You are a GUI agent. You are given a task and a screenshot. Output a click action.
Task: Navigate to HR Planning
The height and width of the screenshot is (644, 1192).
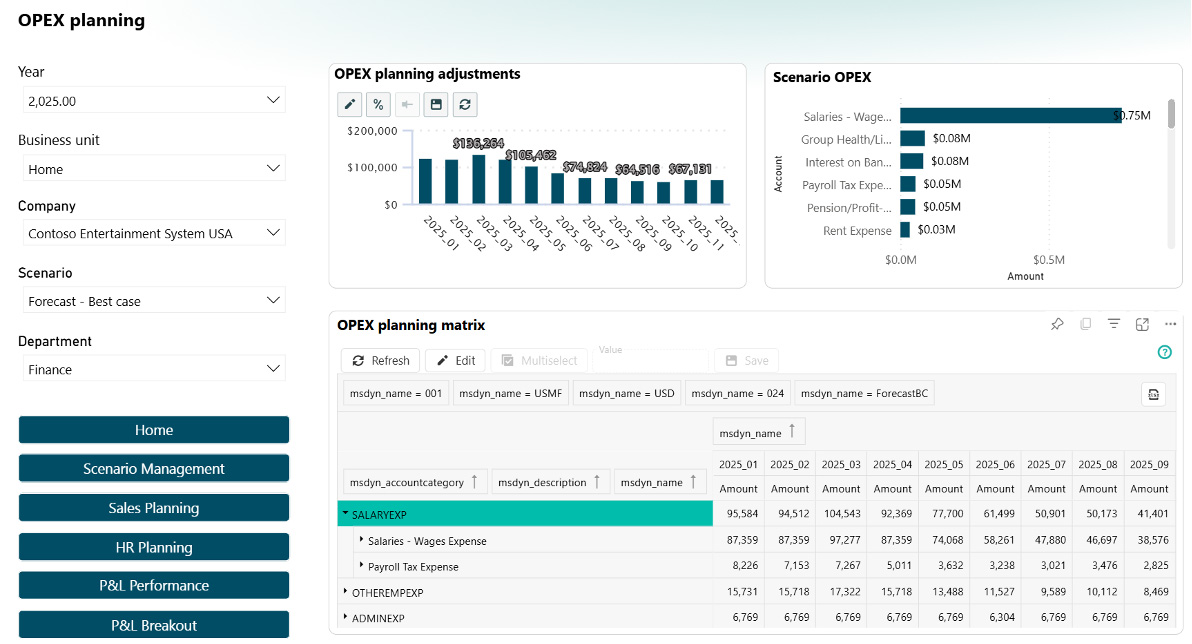pos(154,547)
